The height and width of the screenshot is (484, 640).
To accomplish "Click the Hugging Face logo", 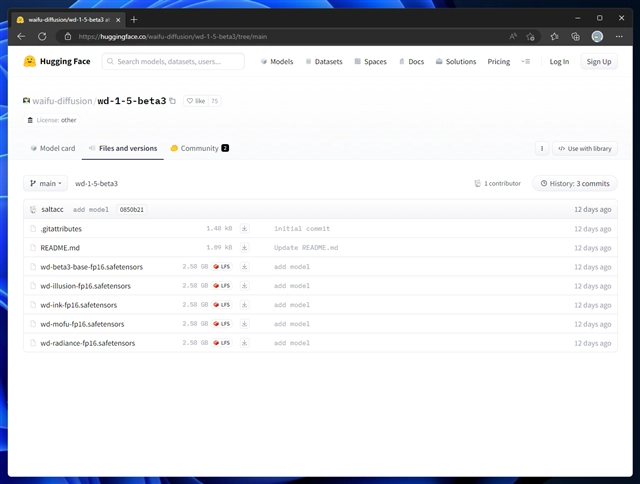I will click(57, 61).
